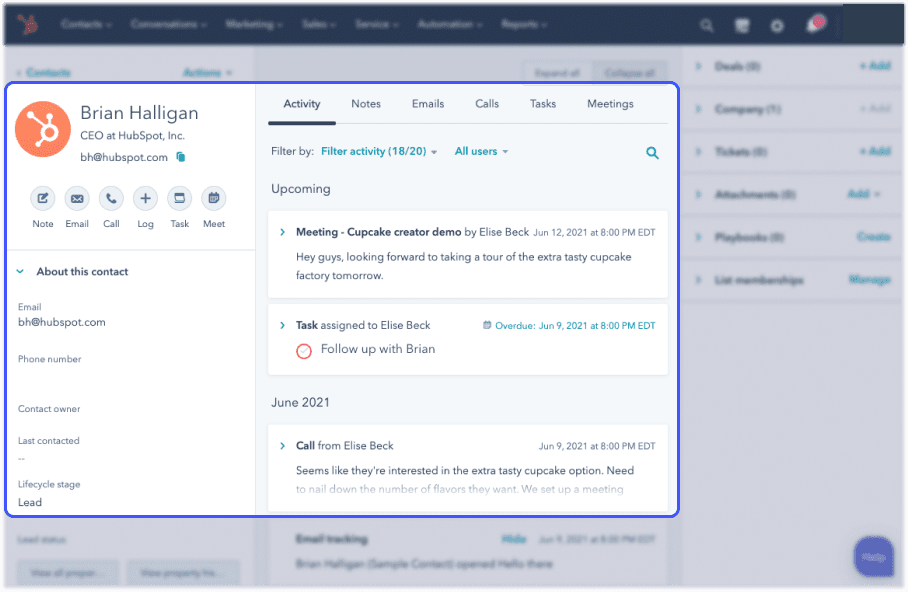Open the marketplace icon in top bar
This screenshot has width=908, height=592.
pyautogui.click(x=741, y=25)
